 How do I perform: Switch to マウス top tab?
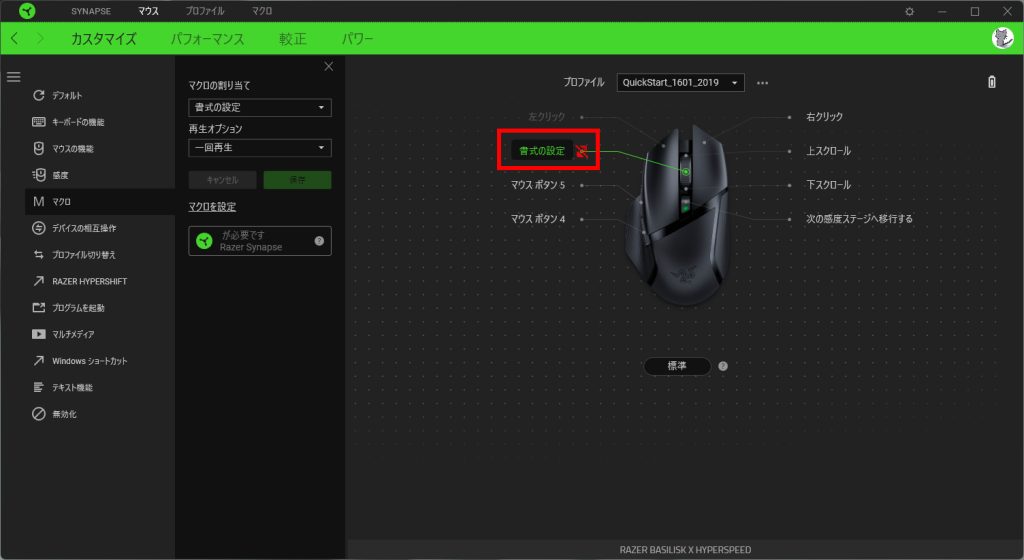pos(148,11)
